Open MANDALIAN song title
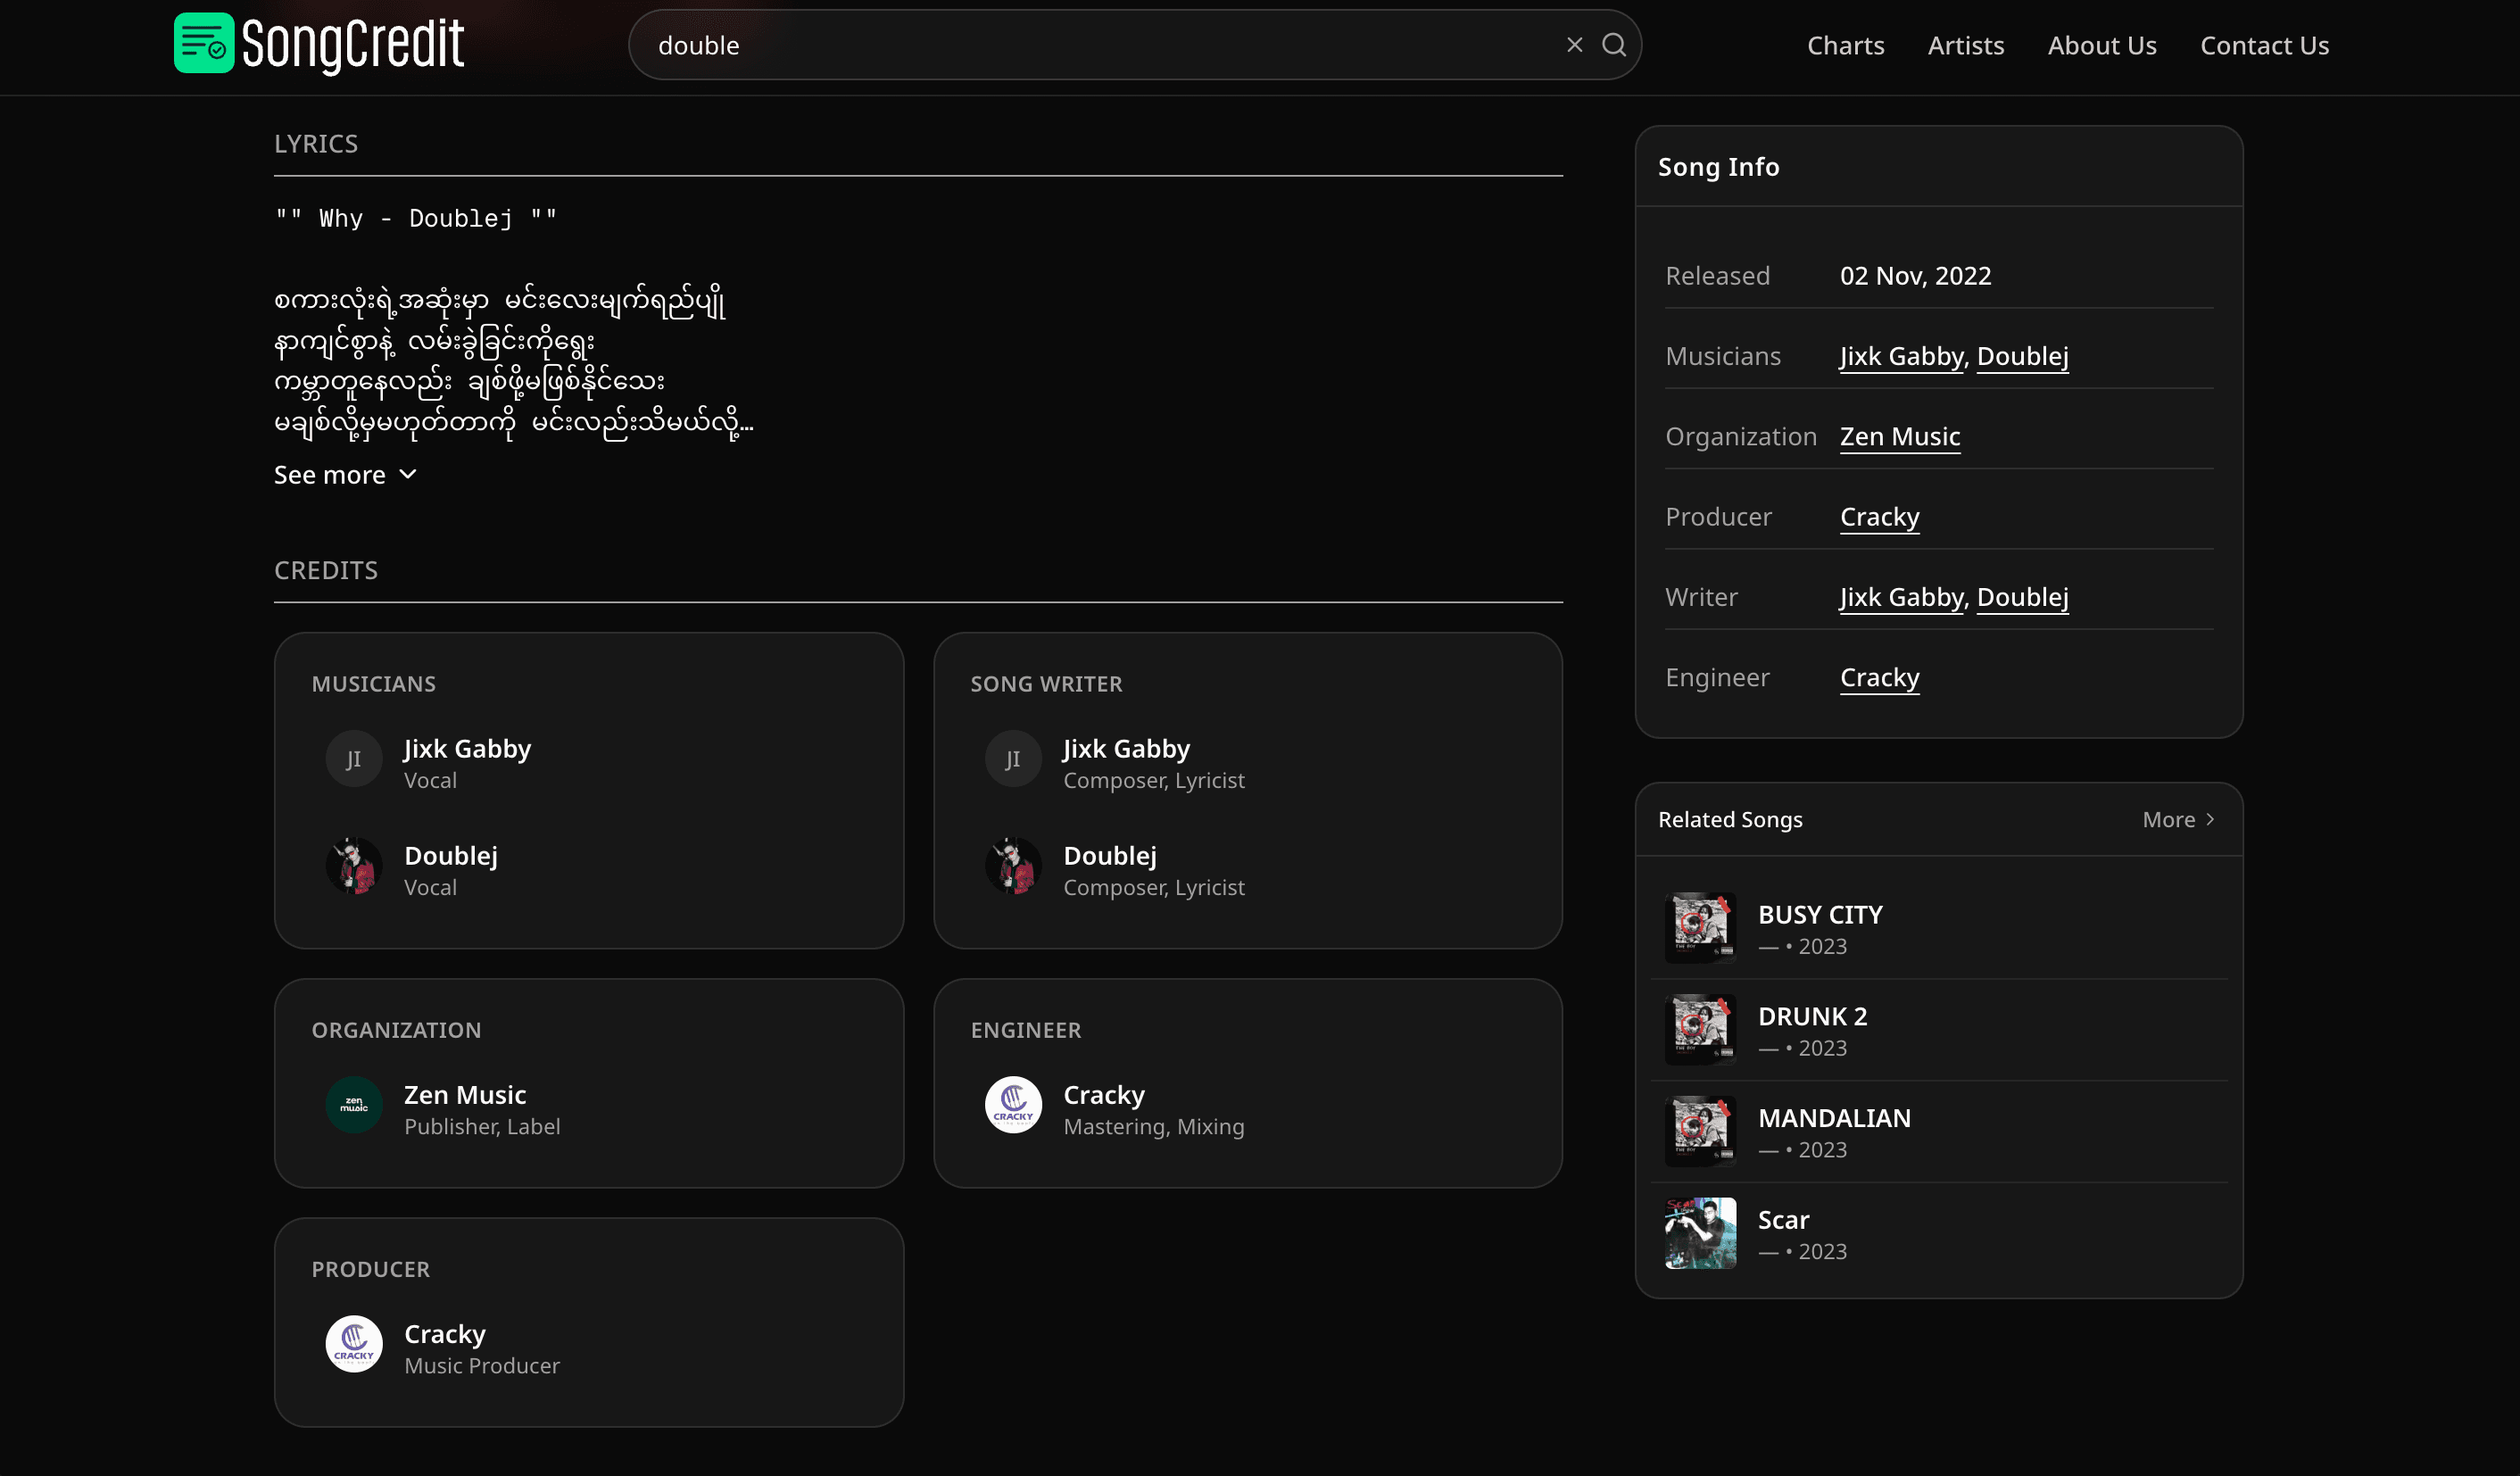The height and width of the screenshot is (1476, 2520). pos(1834,1118)
